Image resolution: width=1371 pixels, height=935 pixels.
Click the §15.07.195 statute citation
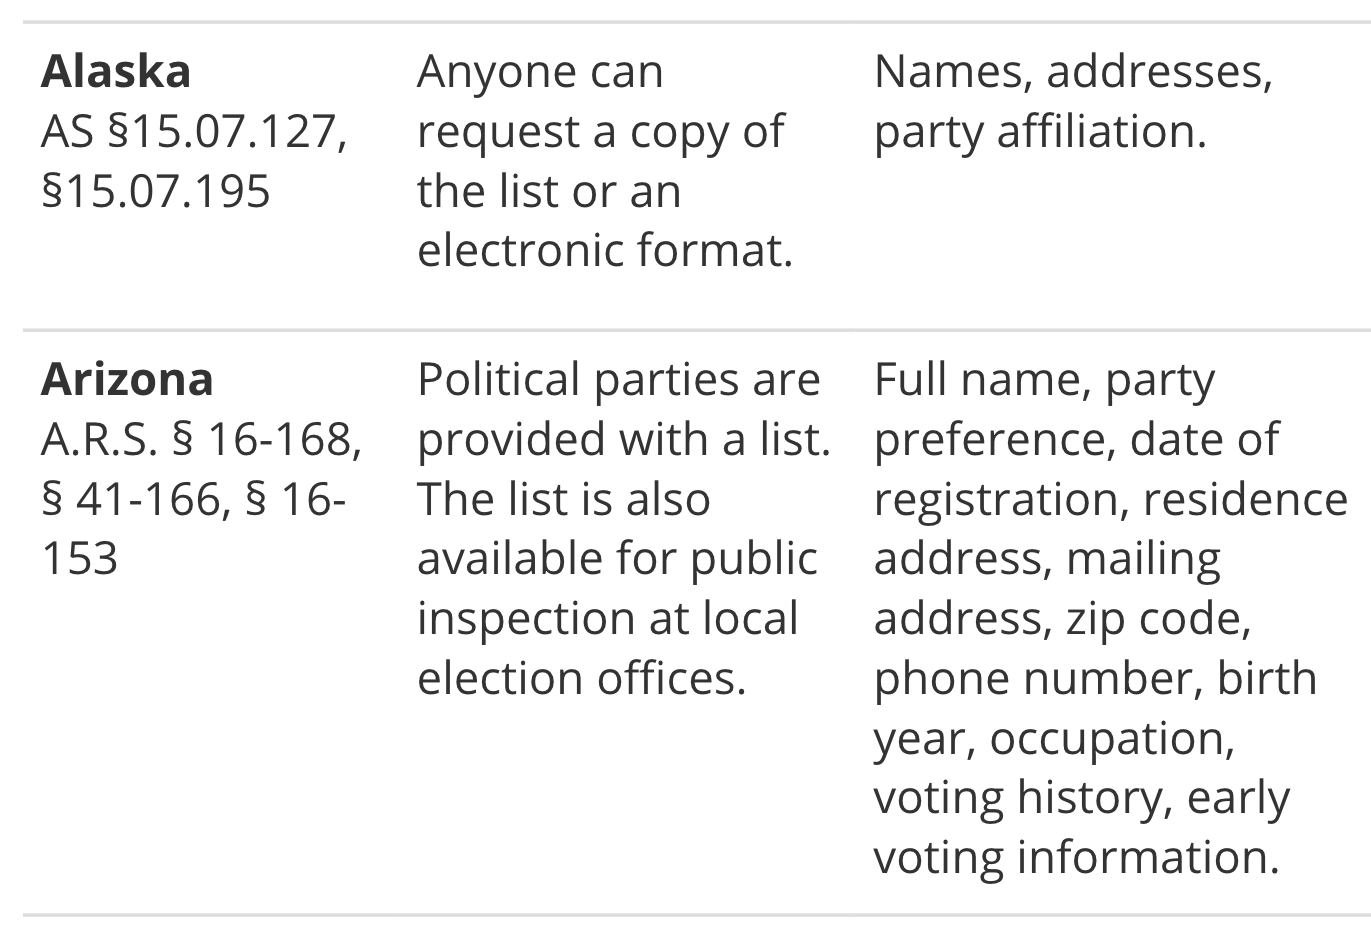tap(155, 191)
